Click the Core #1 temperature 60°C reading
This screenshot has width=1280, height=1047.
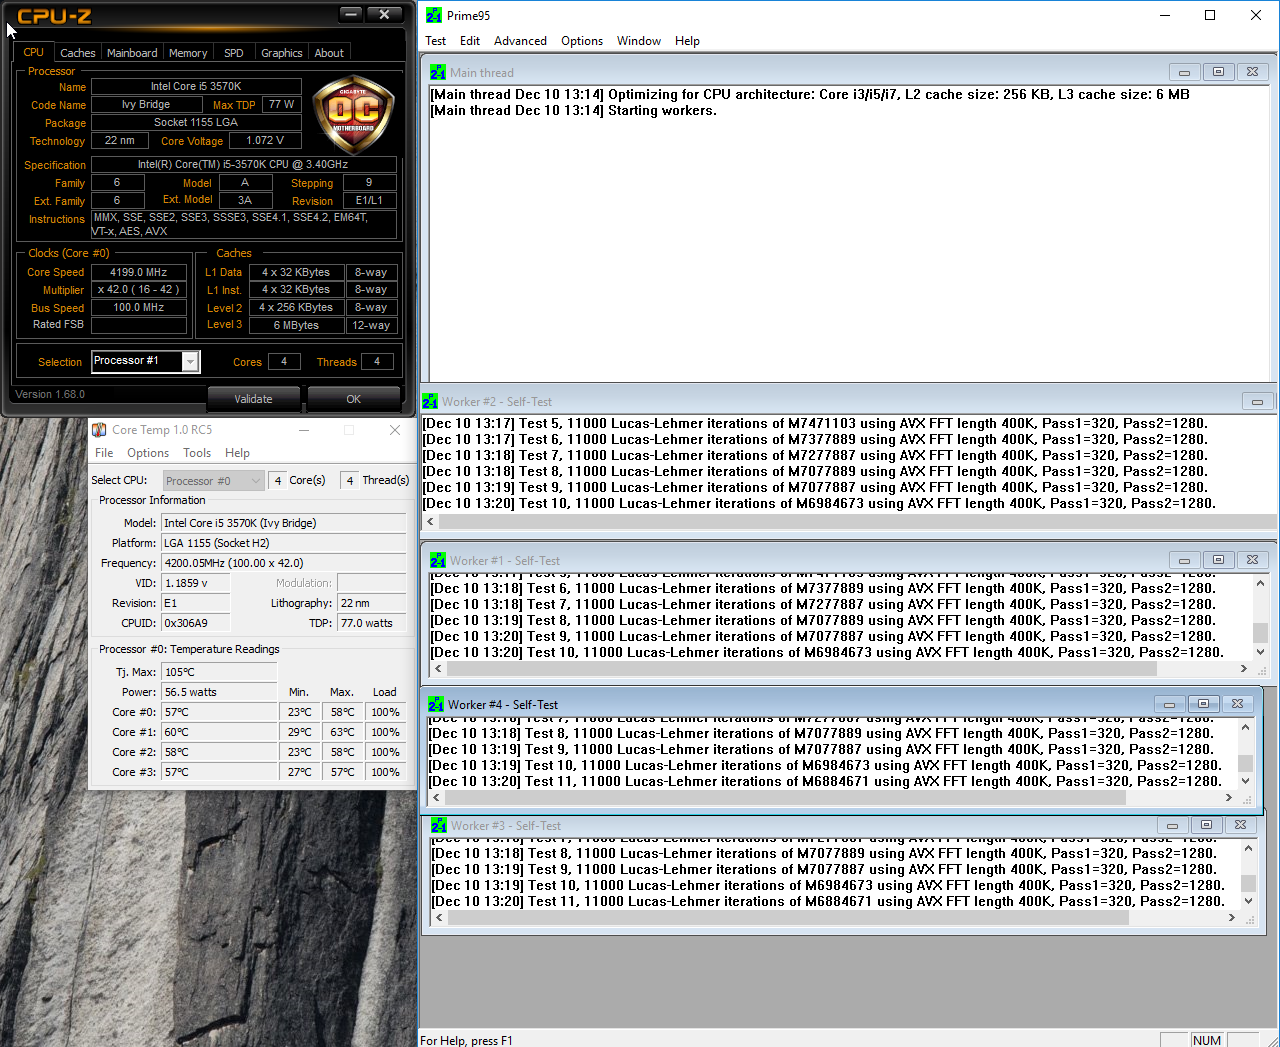click(x=219, y=732)
